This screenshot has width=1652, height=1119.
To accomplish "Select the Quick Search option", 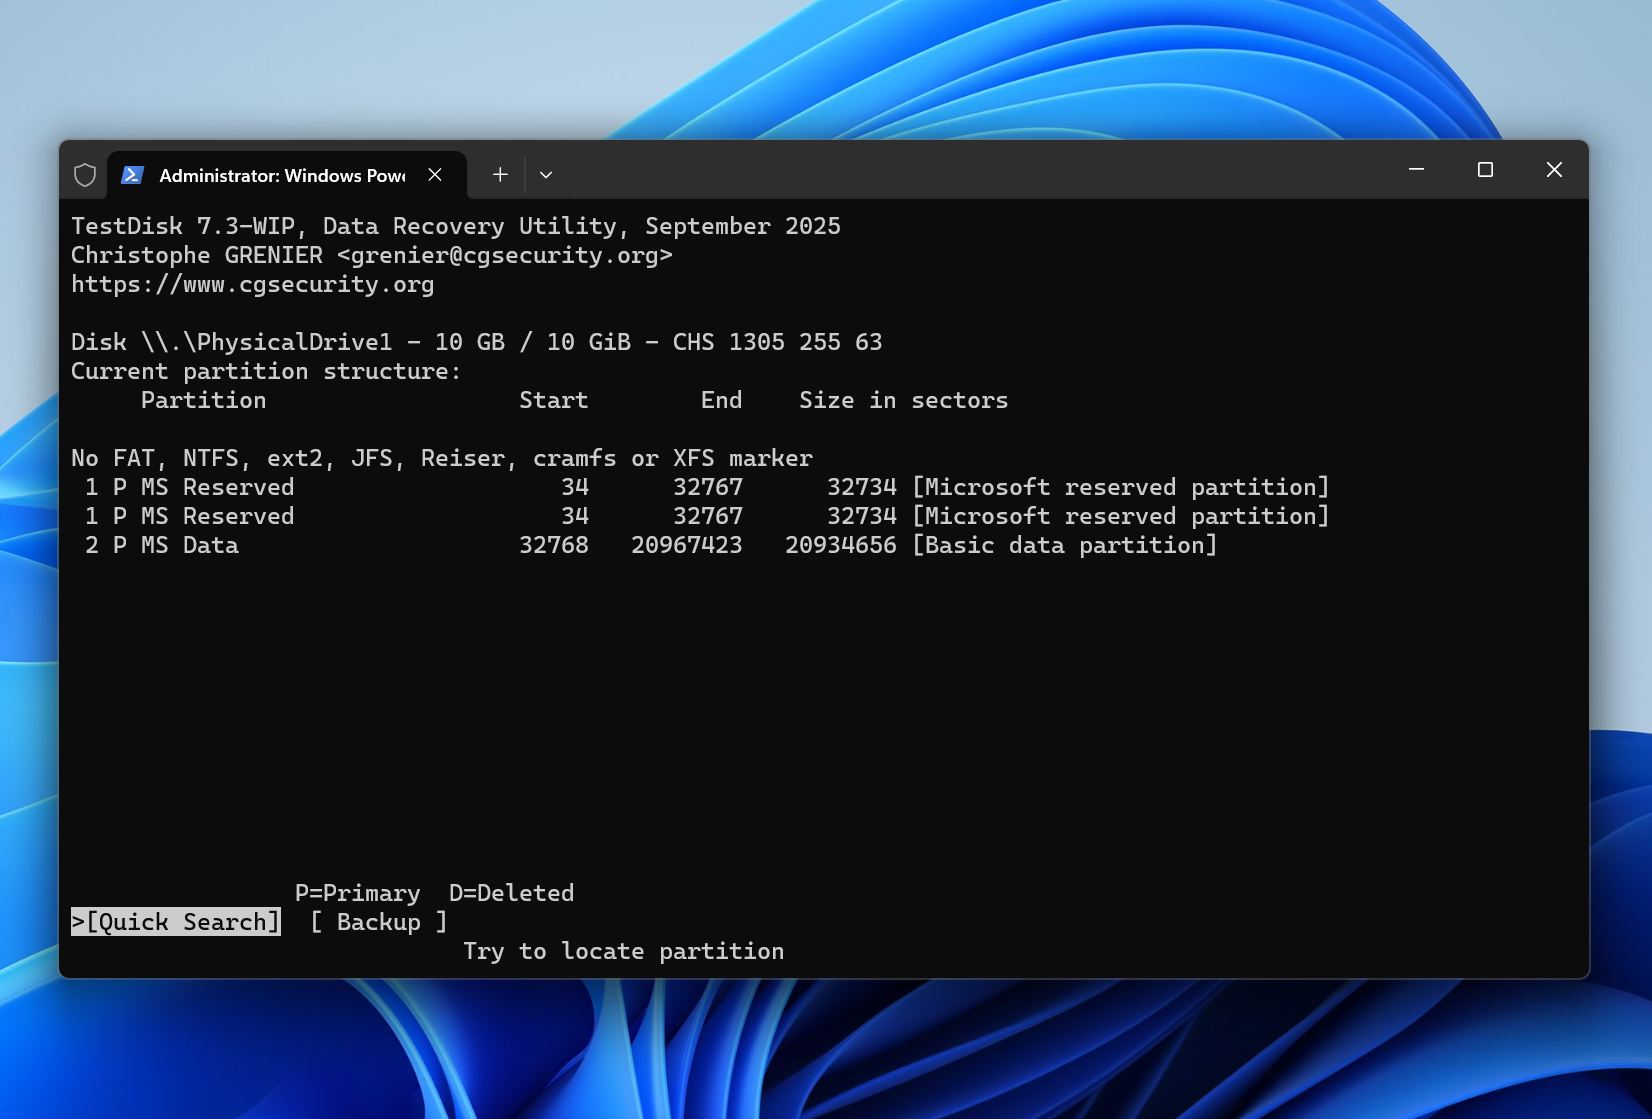I will pyautogui.click(x=176, y=922).
